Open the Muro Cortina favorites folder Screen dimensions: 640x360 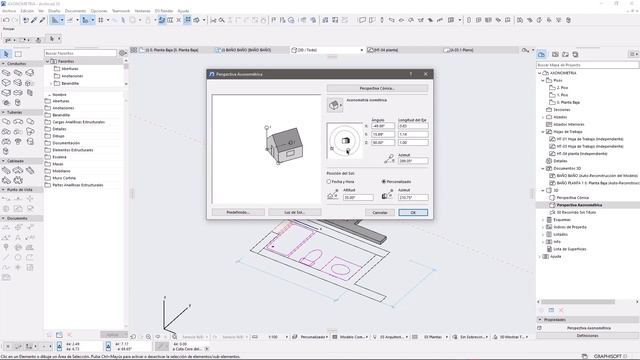click(64, 178)
